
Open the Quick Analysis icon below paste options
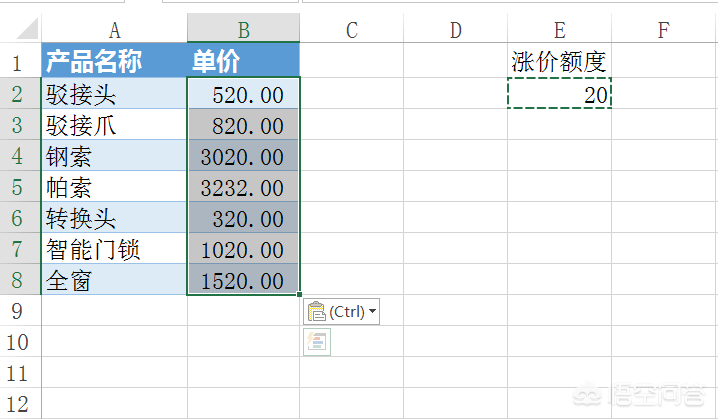coord(317,342)
